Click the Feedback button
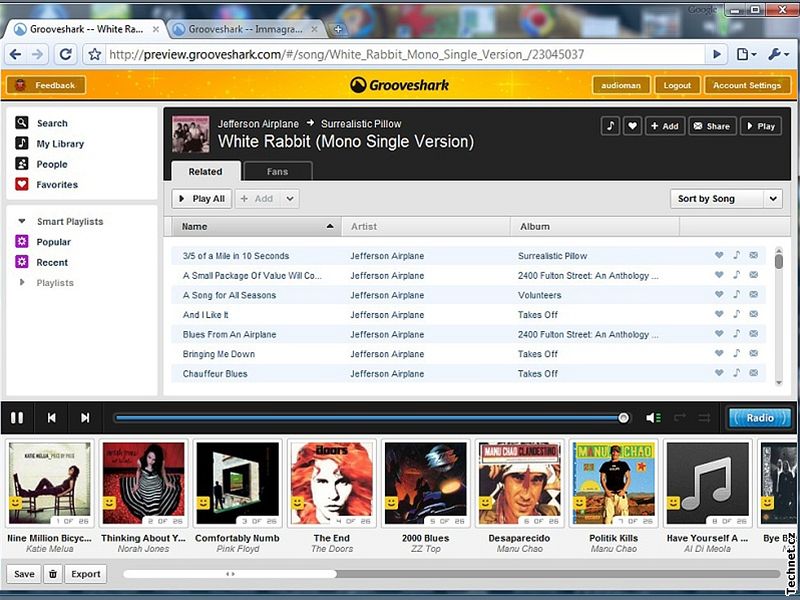The width and height of the screenshot is (800, 600). tap(46, 85)
